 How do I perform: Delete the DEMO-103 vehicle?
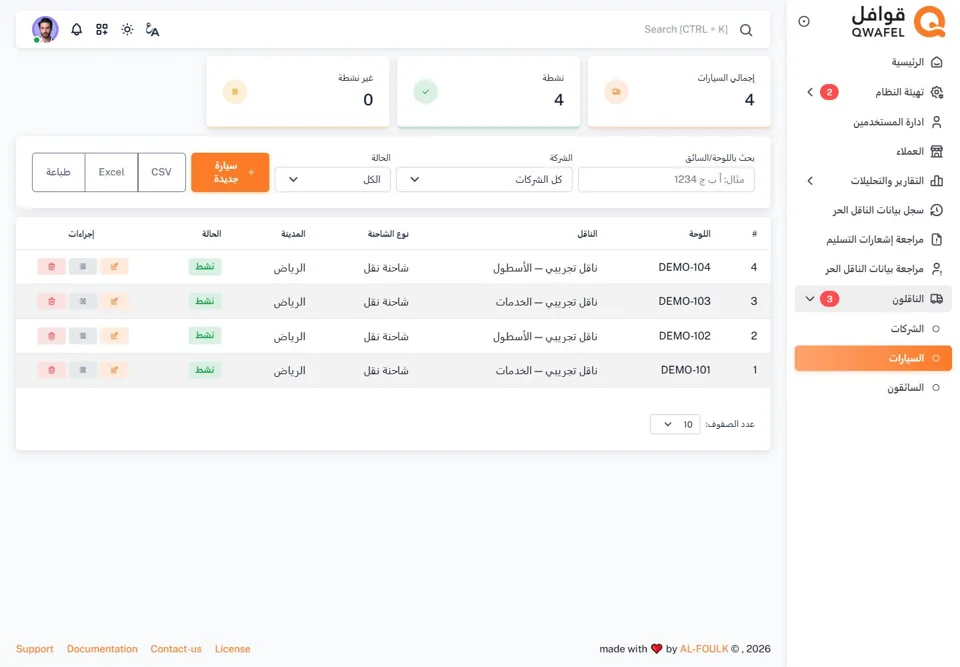click(51, 301)
